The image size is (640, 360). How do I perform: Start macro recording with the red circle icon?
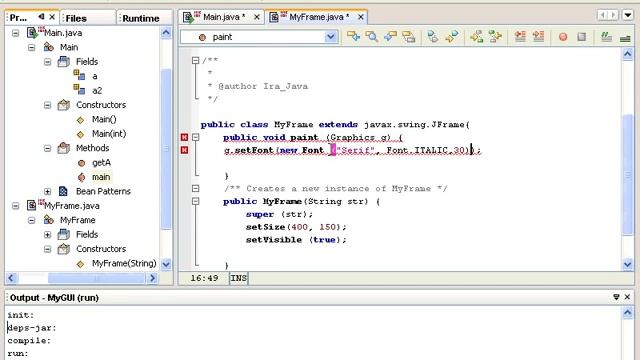563,37
